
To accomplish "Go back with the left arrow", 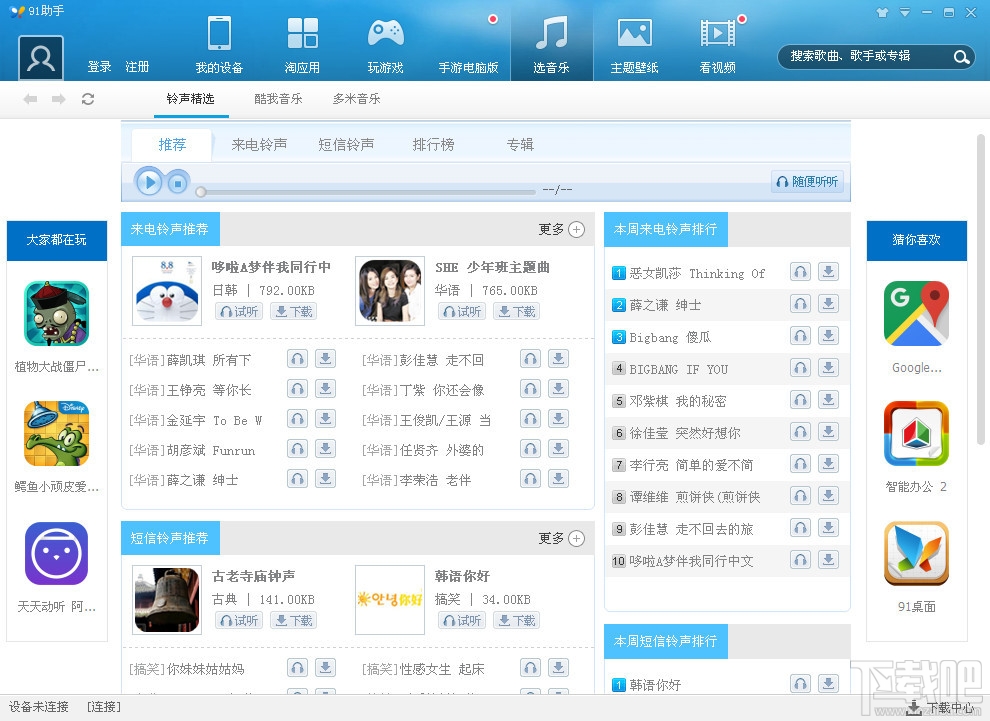I will 30,99.
